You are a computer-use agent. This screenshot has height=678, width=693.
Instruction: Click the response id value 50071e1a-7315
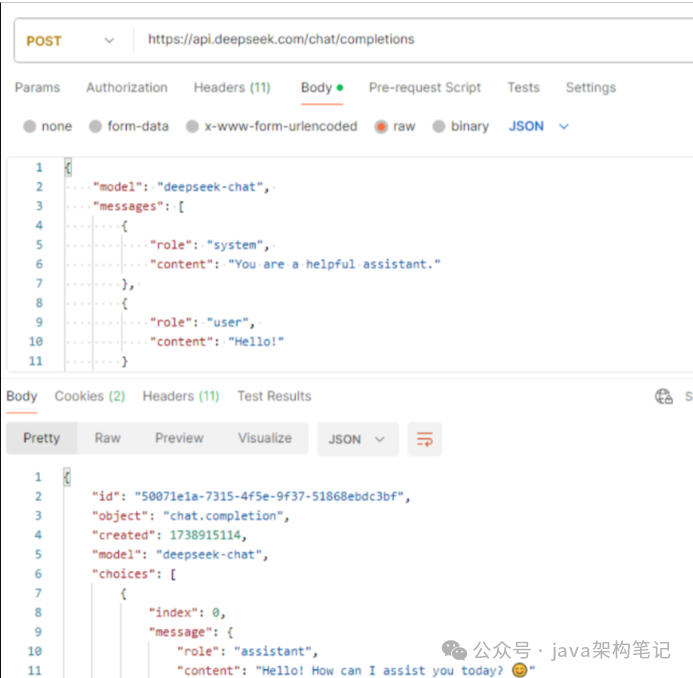(x=269, y=496)
